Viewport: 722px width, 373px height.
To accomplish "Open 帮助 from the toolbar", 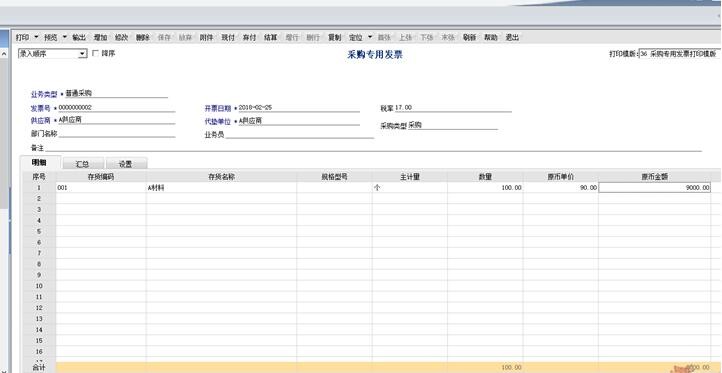I will pyautogui.click(x=490, y=37).
